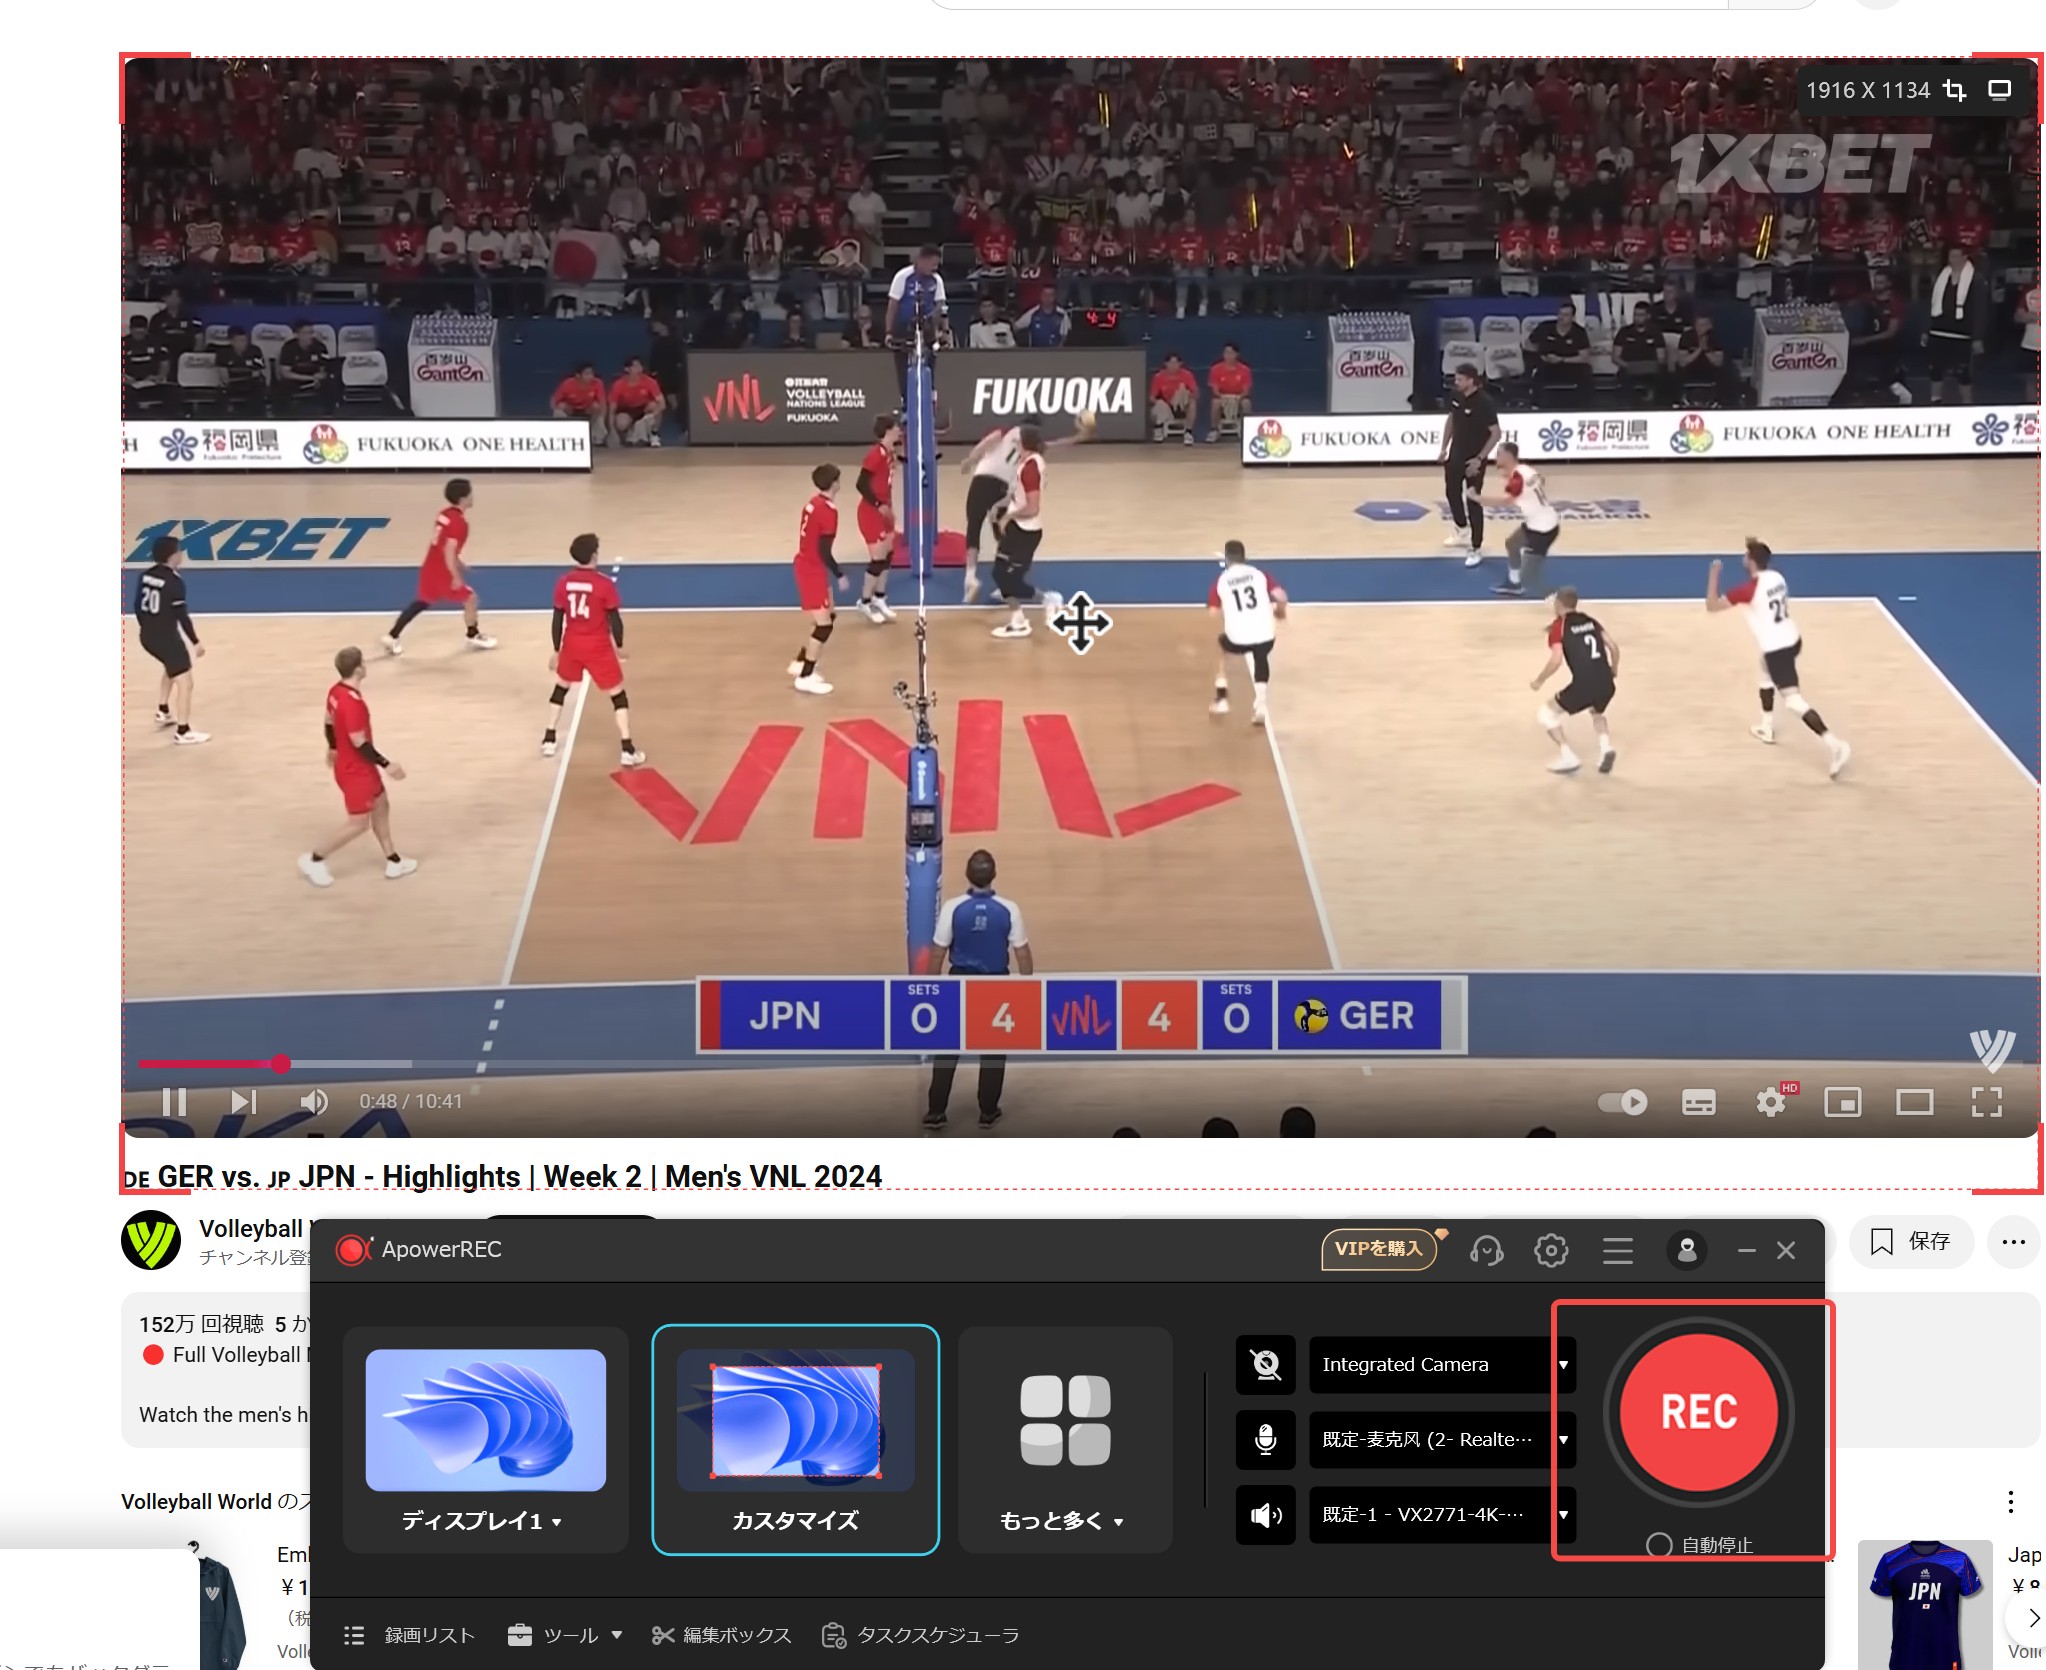
Task: Open the タスクスケジューラ task scheduler
Action: [x=920, y=1635]
